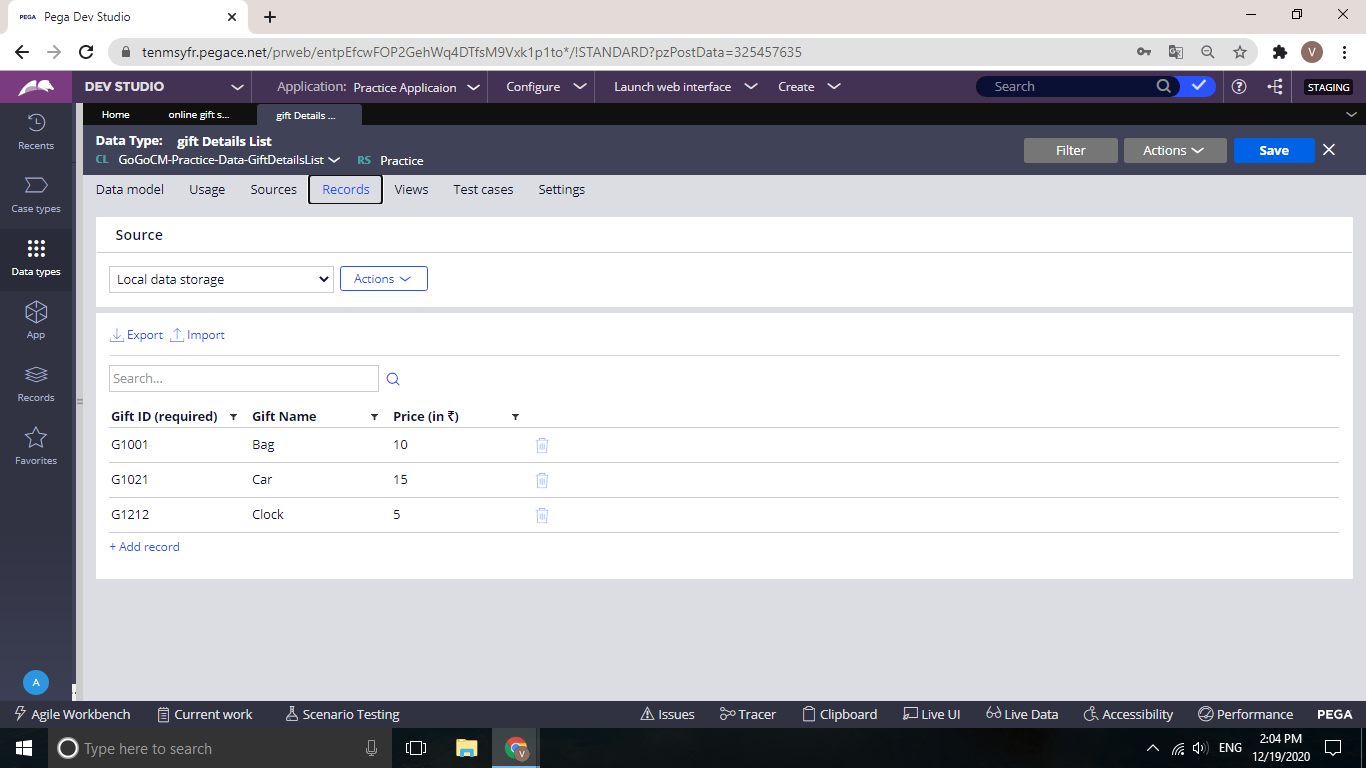Open Case types in sidebar
This screenshot has height=768, width=1366.
36,195
